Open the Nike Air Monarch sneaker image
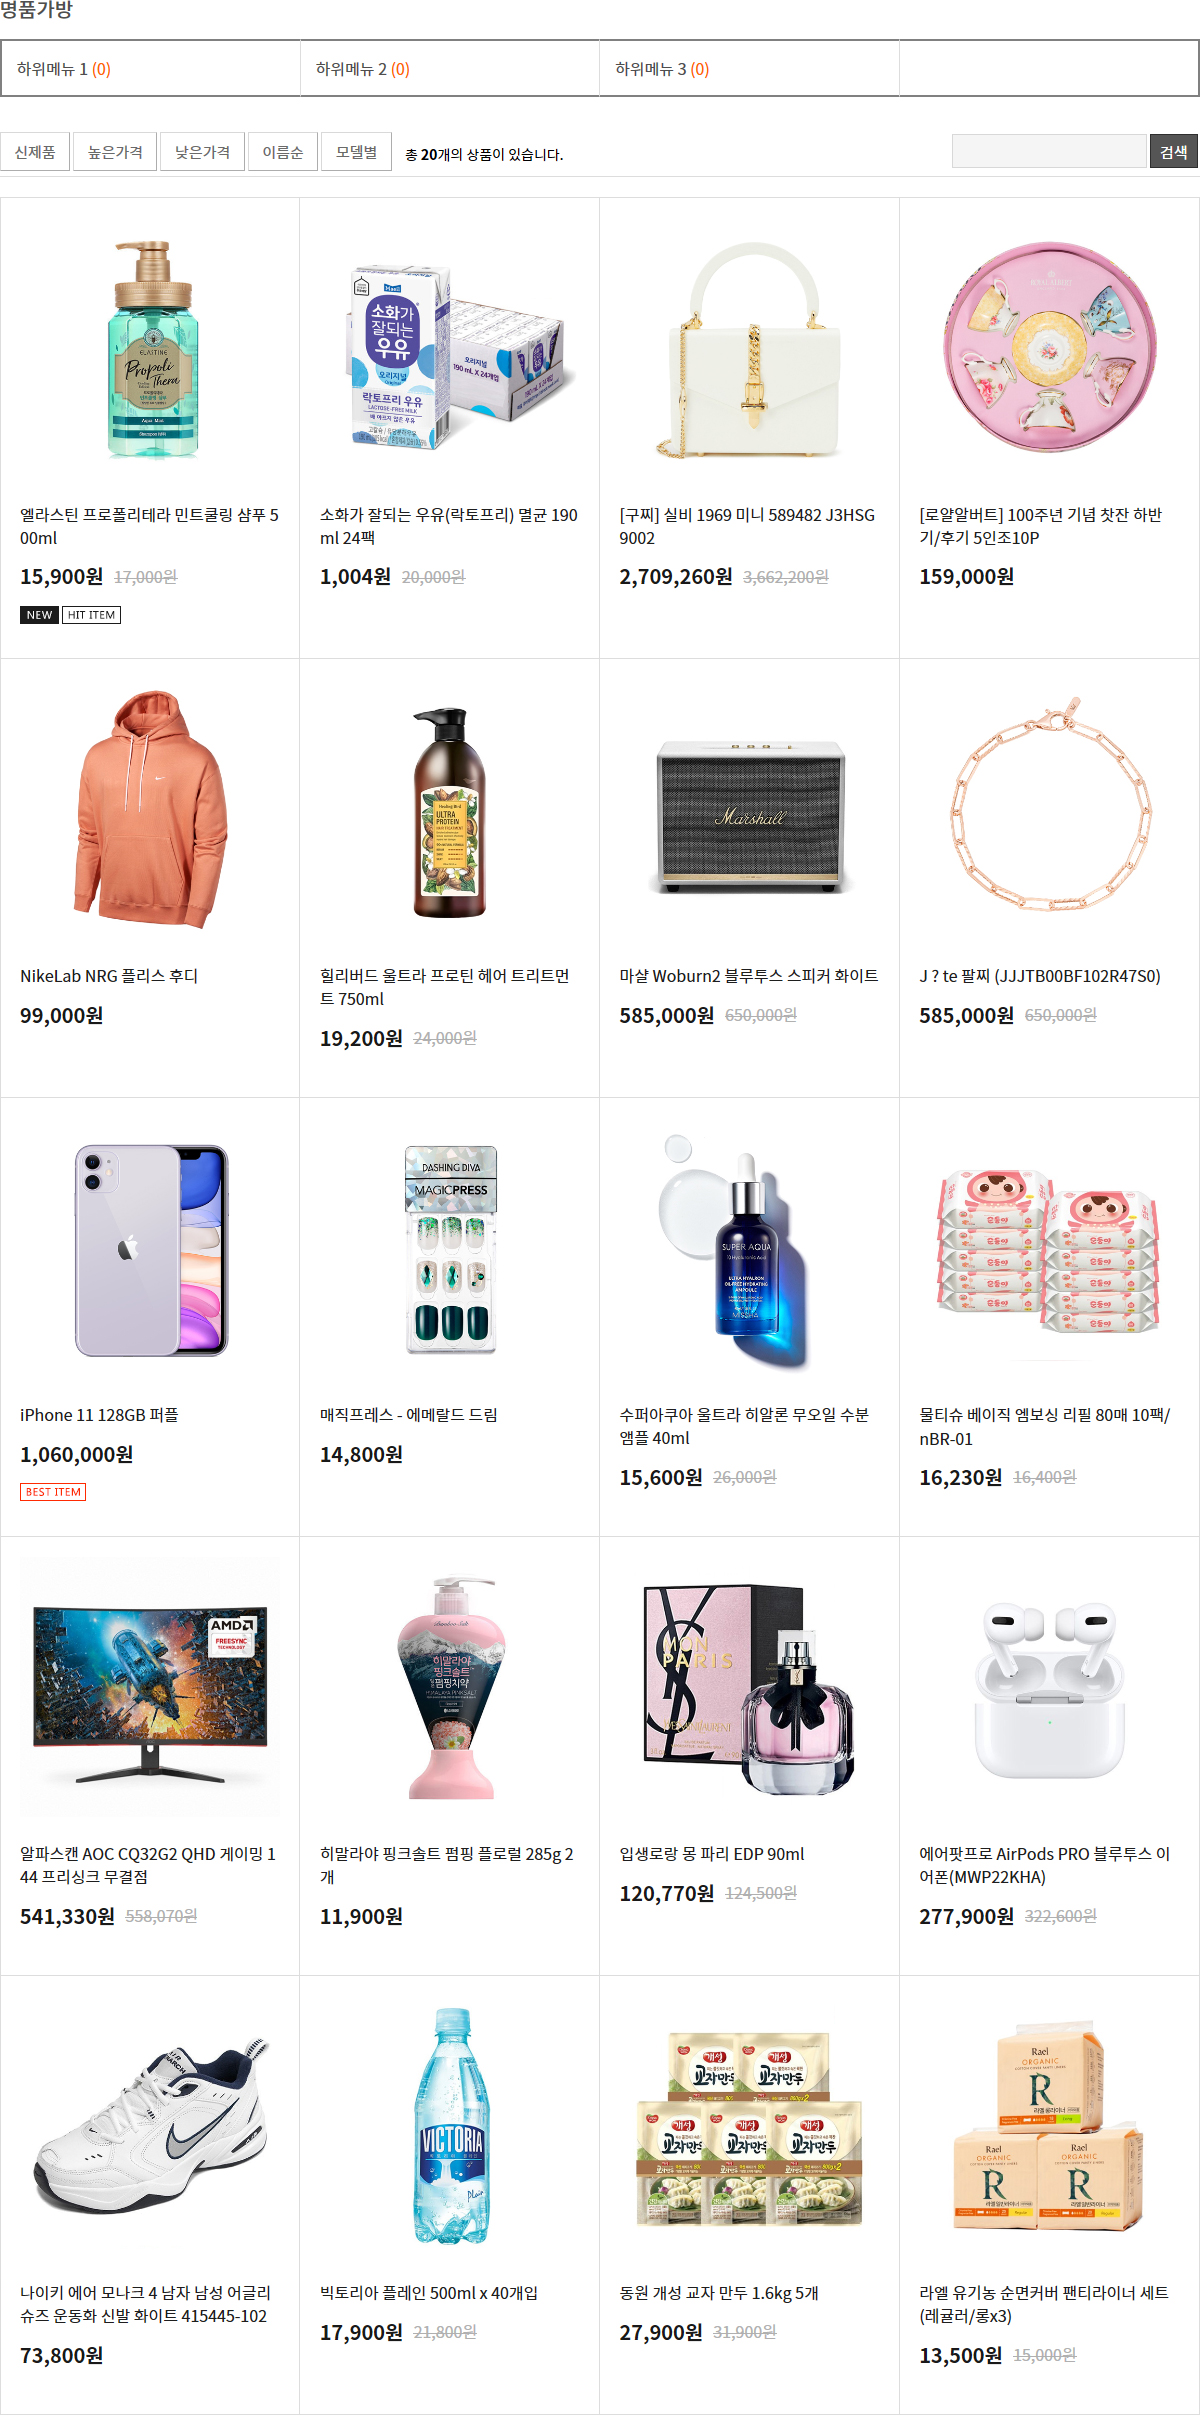 click(x=150, y=2126)
